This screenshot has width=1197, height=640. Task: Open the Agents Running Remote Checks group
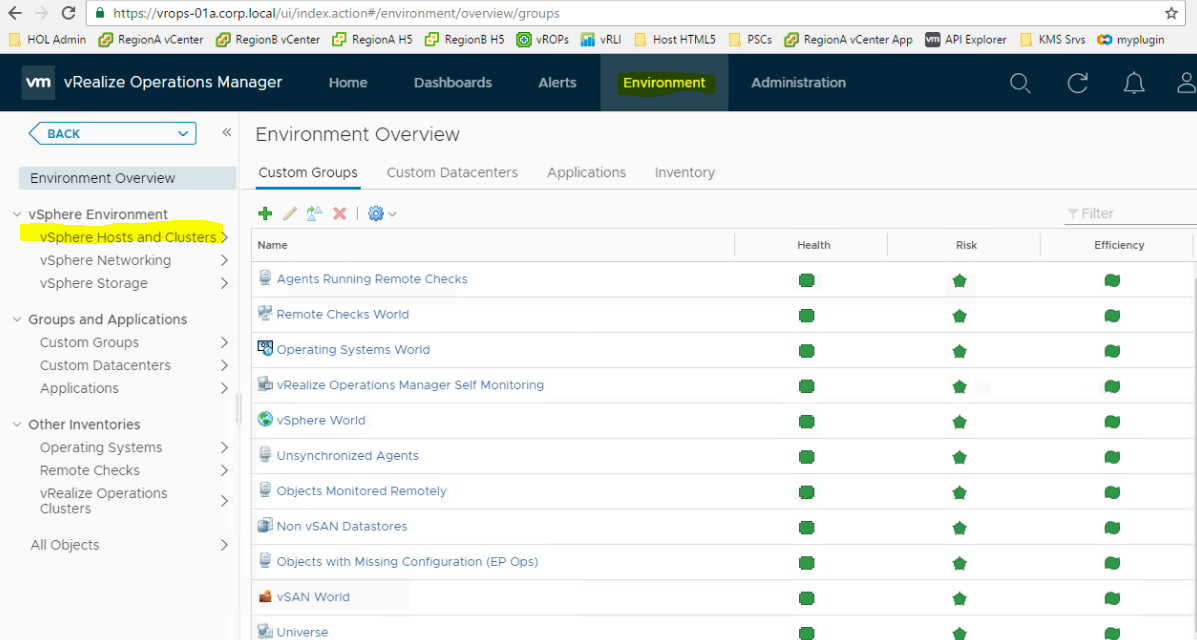(x=372, y=279)
